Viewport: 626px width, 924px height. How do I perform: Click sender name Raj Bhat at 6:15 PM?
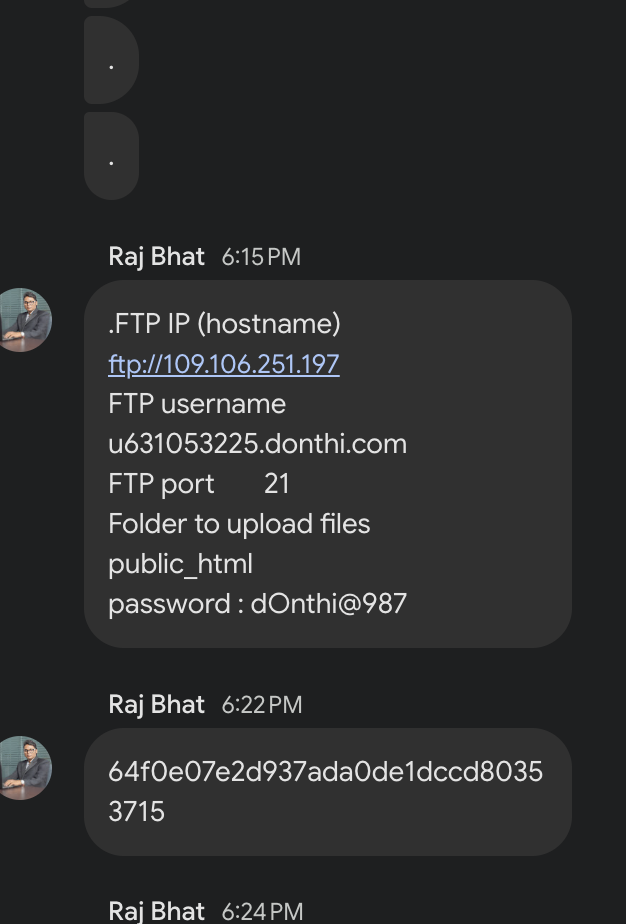(x=156, y=257)
